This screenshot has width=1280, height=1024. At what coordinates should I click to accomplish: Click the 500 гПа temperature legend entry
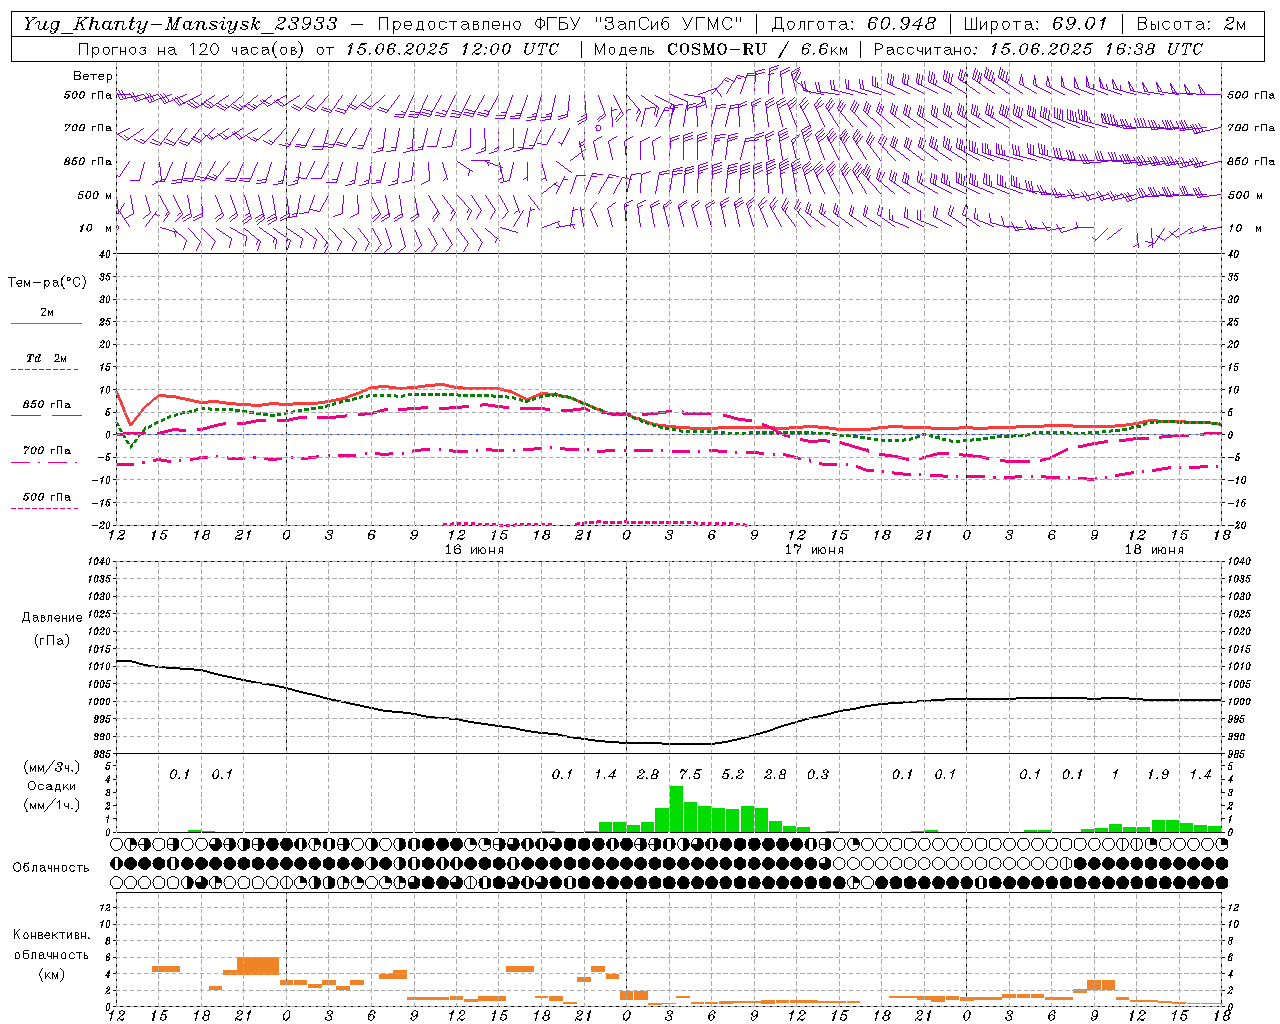[47, 497]
